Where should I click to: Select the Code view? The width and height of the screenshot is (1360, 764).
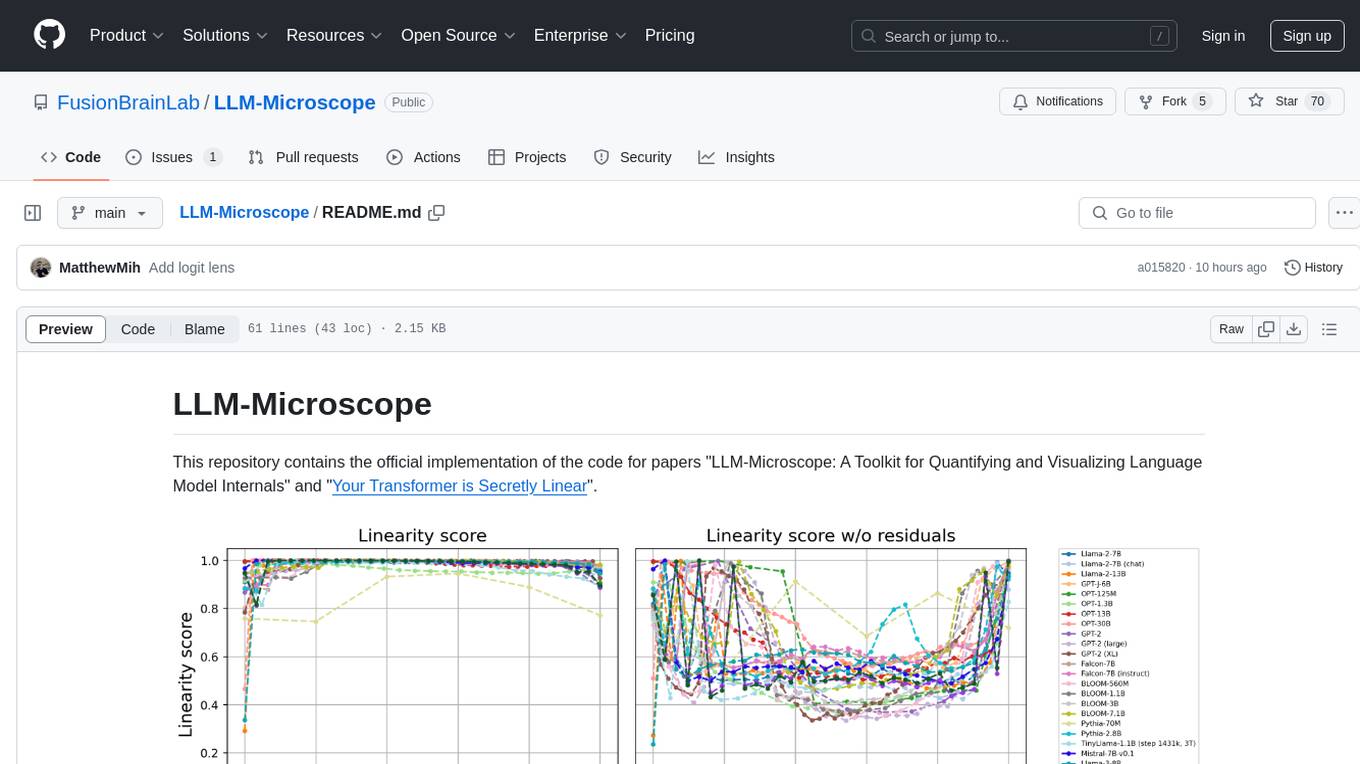point(138,329)
